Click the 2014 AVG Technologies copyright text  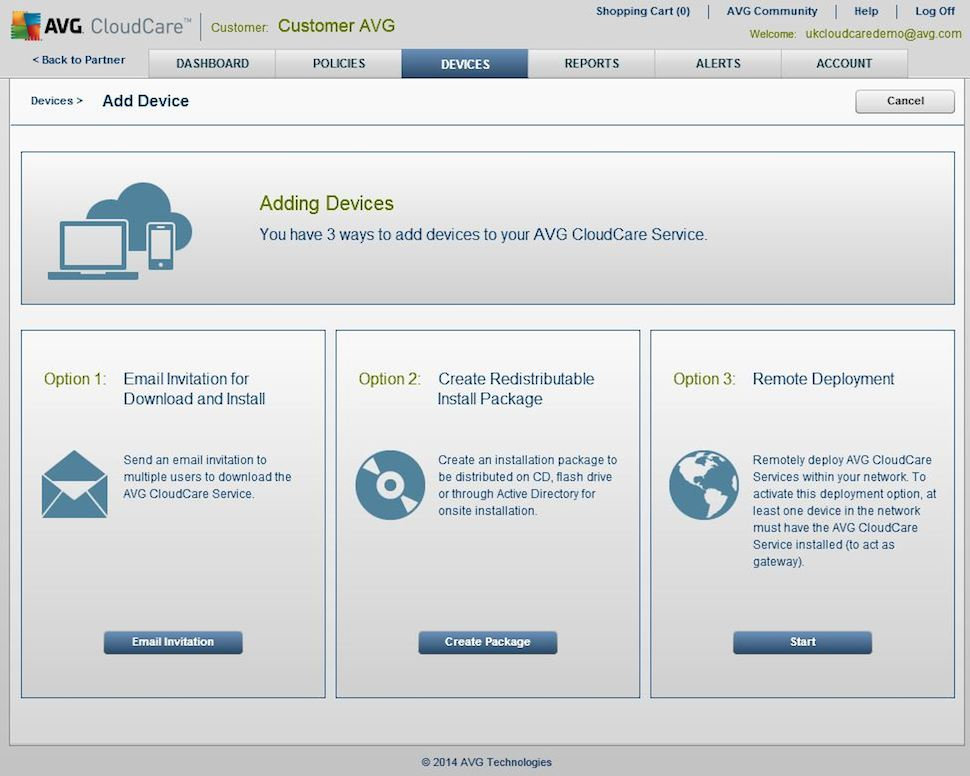pyautogui.click(x=487, y=762)
